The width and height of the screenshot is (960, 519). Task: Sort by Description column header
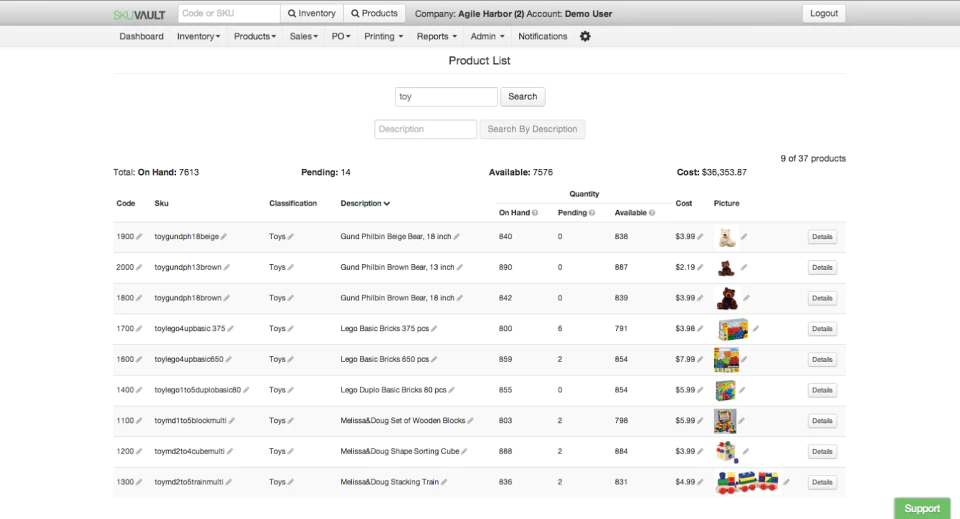tap(365, 203)
